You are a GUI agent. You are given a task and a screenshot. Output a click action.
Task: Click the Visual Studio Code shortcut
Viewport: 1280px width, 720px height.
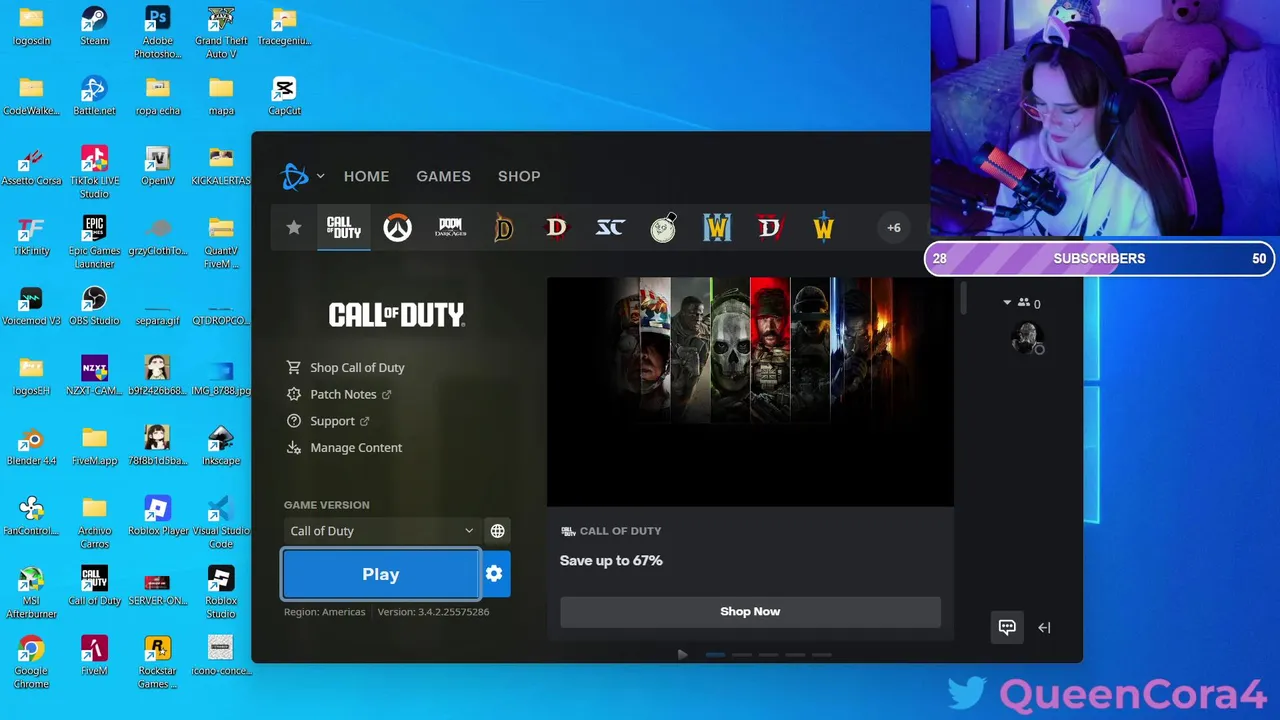221,522
